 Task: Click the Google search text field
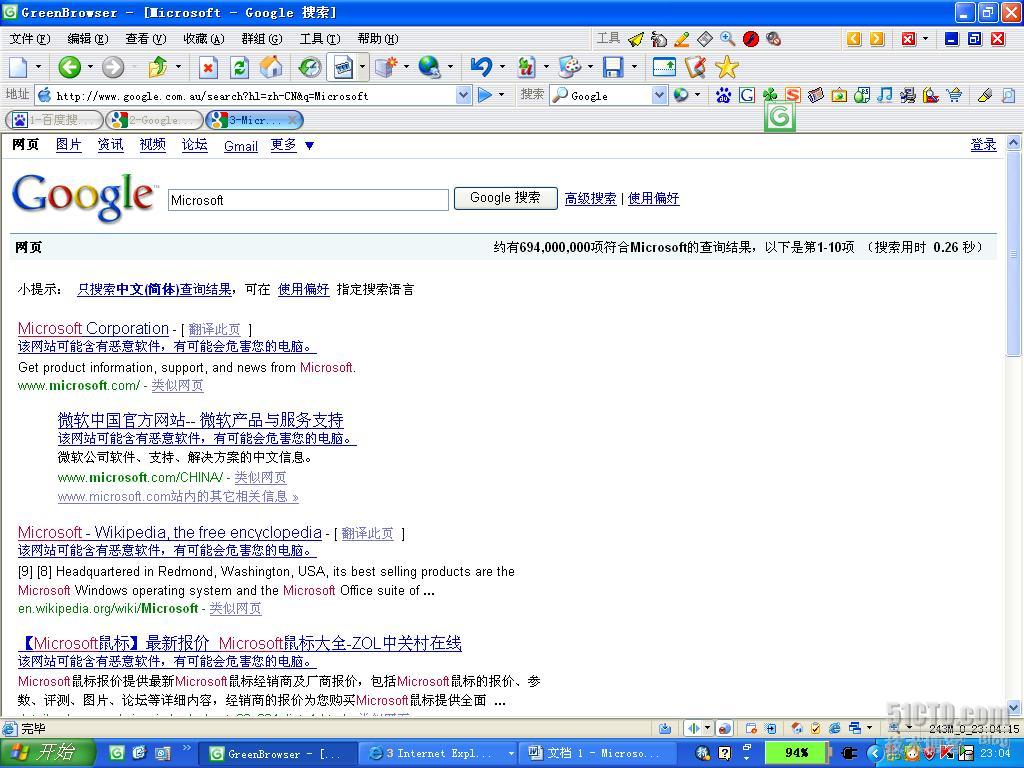(308, 200)
